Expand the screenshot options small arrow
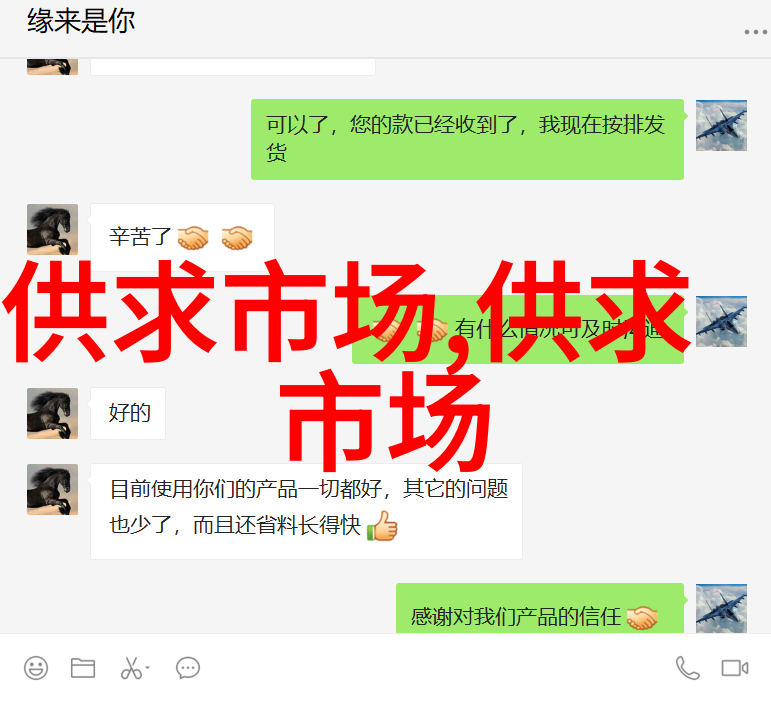Image resolution: width=771 pixels, height=707 pixels. [147, 668]
